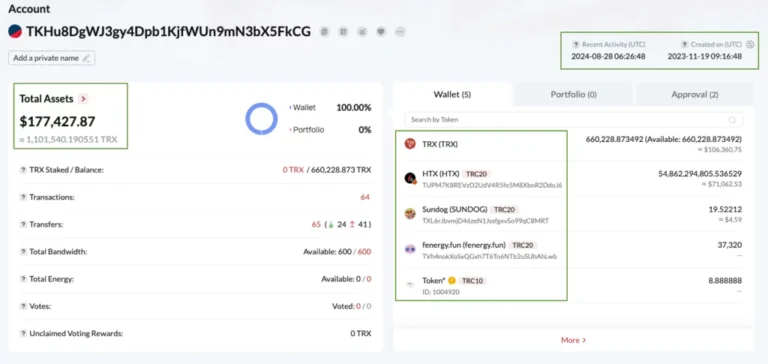Click the help icon beside Created on (UTC)
Screen dimensions: 768x364
685,45
